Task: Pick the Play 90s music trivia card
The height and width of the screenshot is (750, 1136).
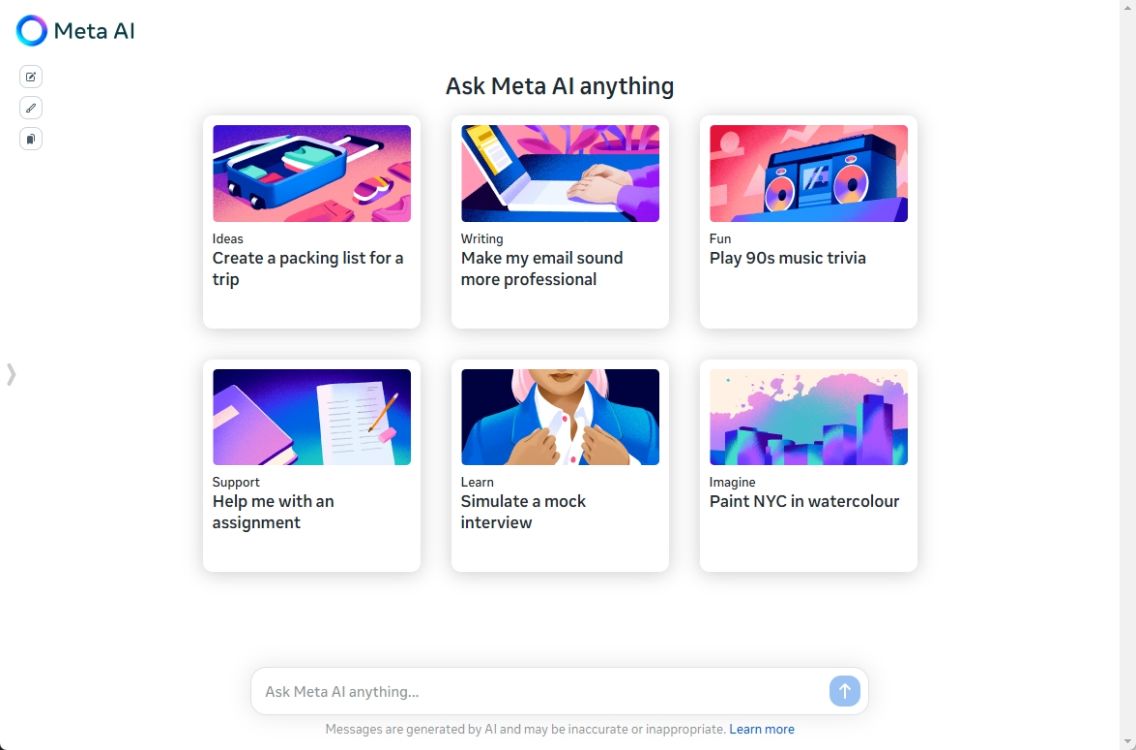Action: click(809, 222)
